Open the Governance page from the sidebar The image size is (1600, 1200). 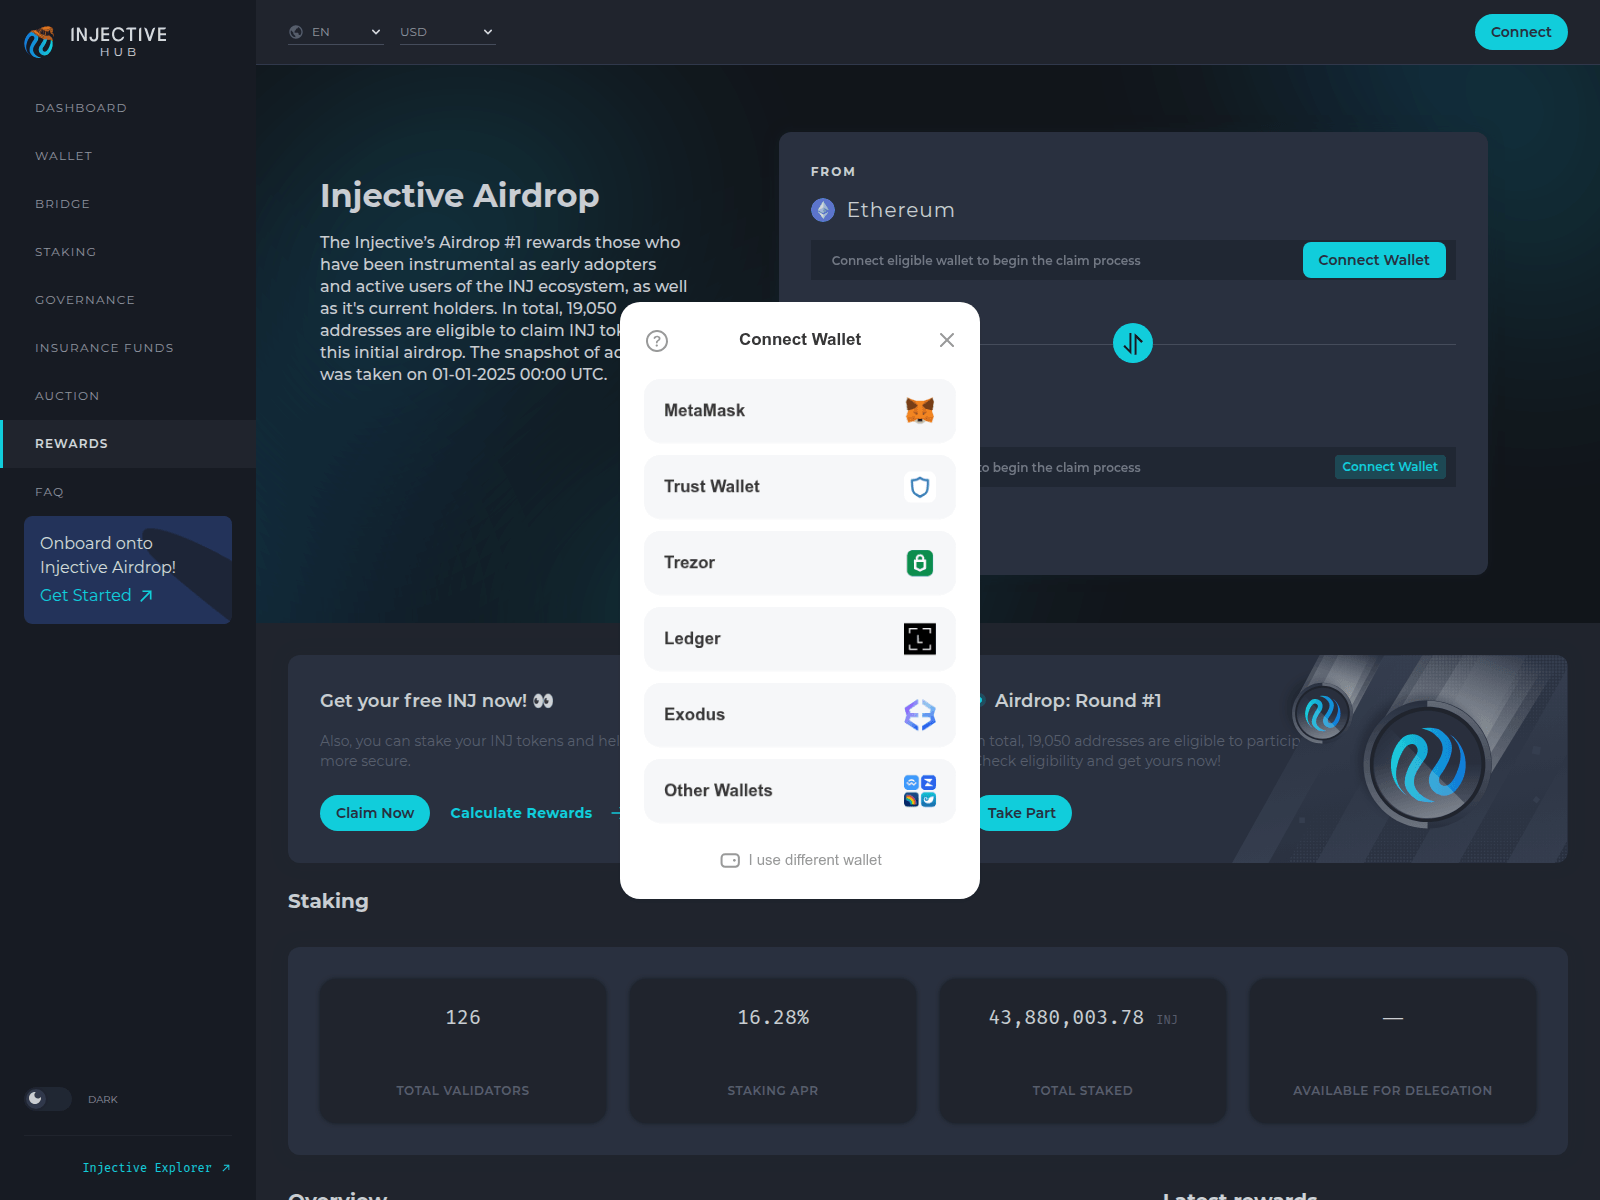click(x=85, y=300)
